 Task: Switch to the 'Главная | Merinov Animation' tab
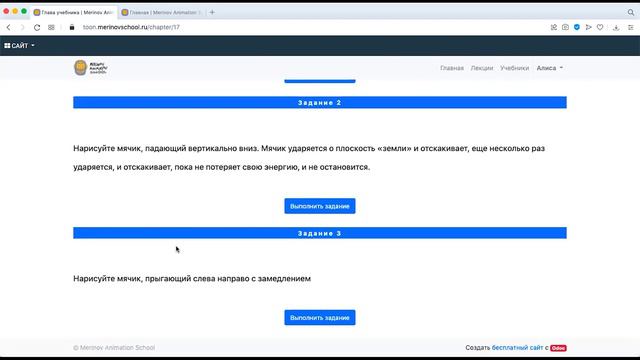[x=162, y=13]
